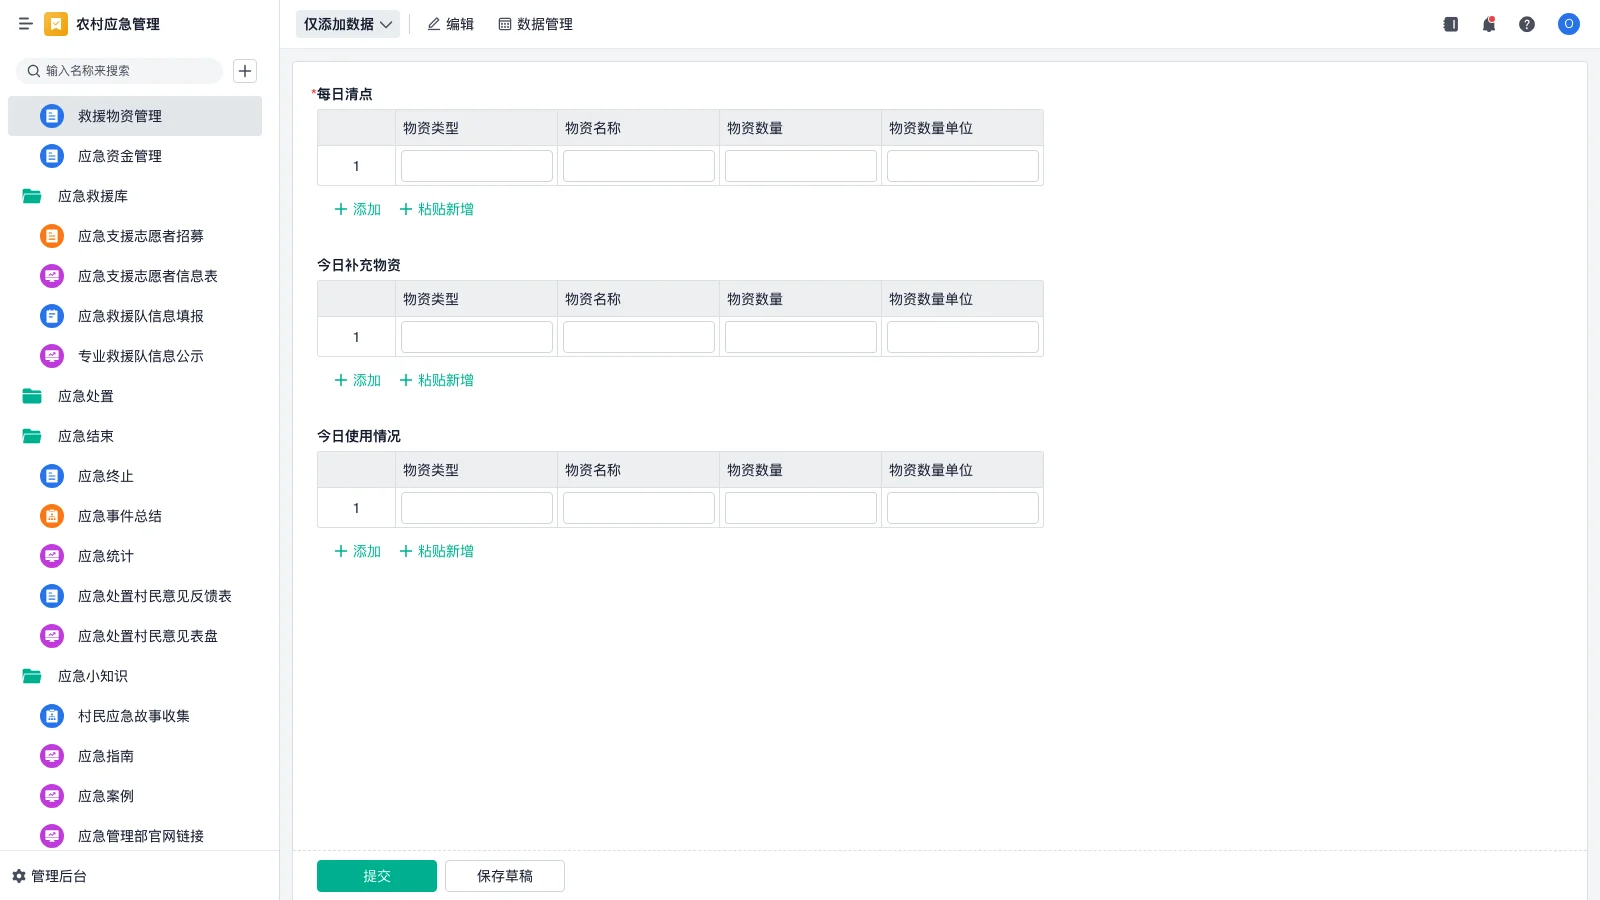
Task: Click 物资数量 input in 每日清点 row
Action: click(x=801, y=166)
